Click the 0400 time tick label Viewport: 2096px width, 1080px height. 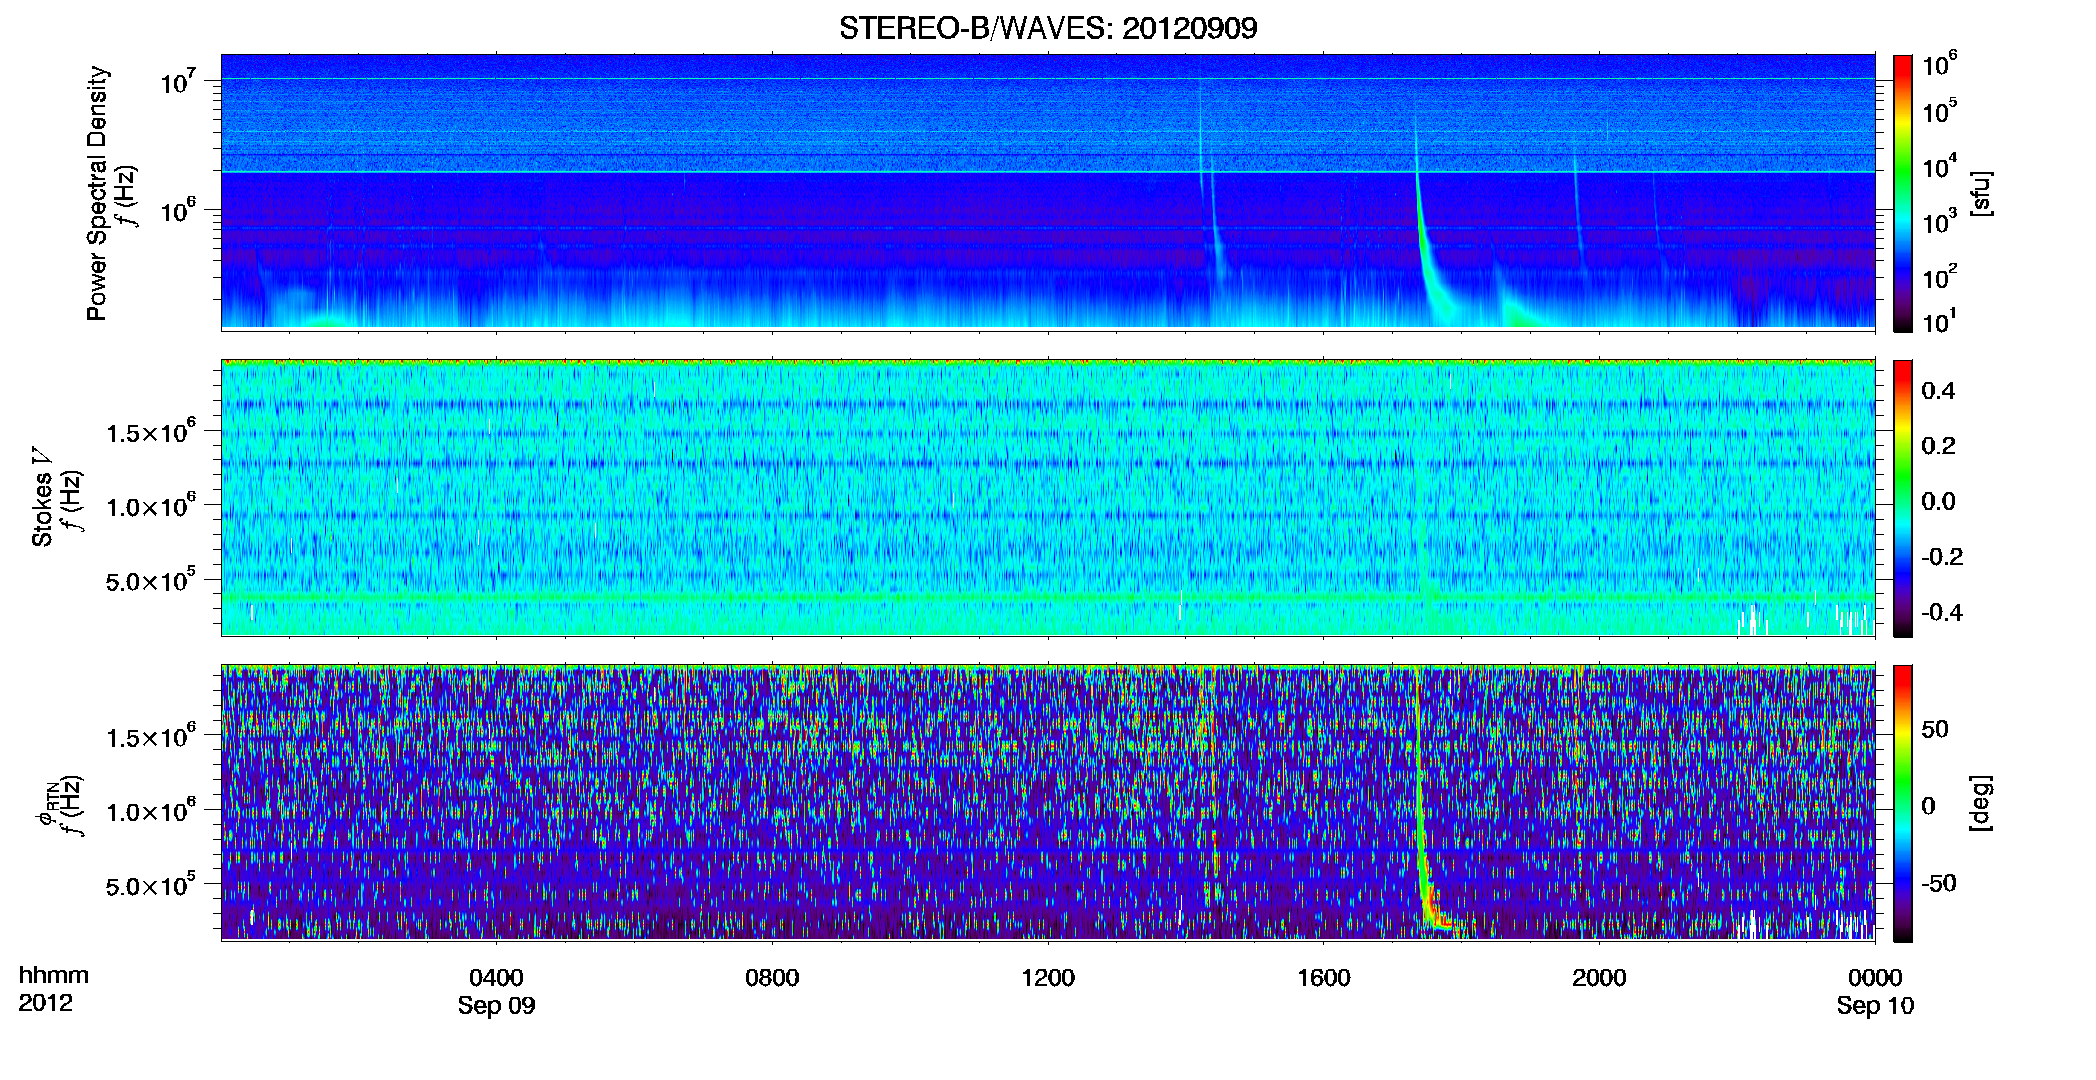[496, 977]
